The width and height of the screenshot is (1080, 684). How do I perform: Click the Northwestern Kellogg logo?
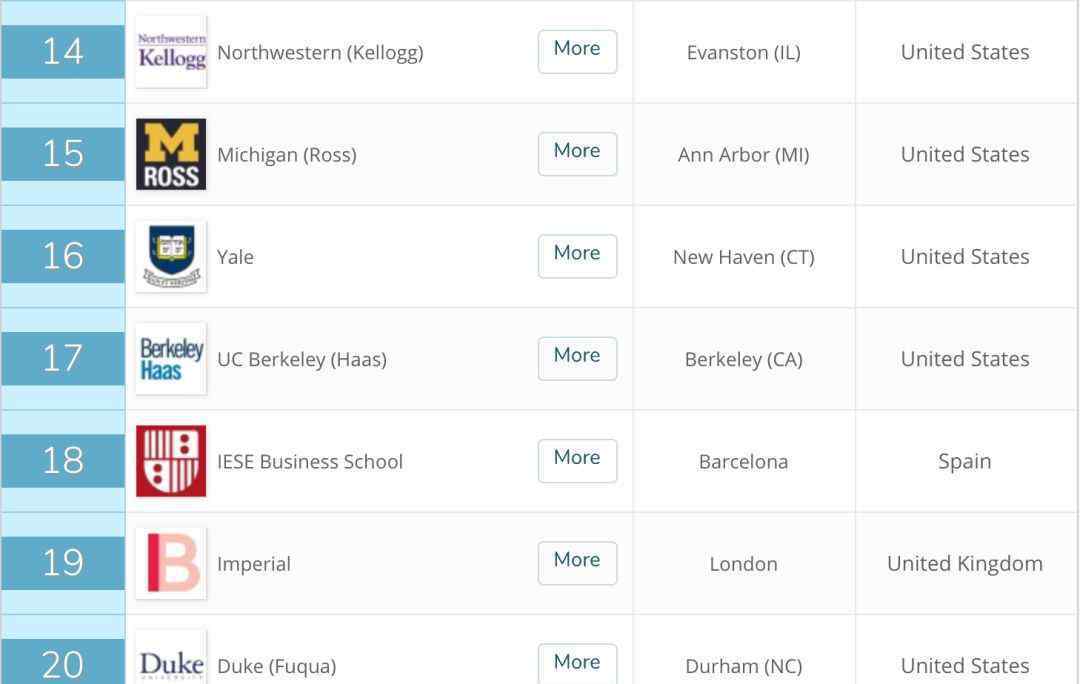click(x=171, y=52)
